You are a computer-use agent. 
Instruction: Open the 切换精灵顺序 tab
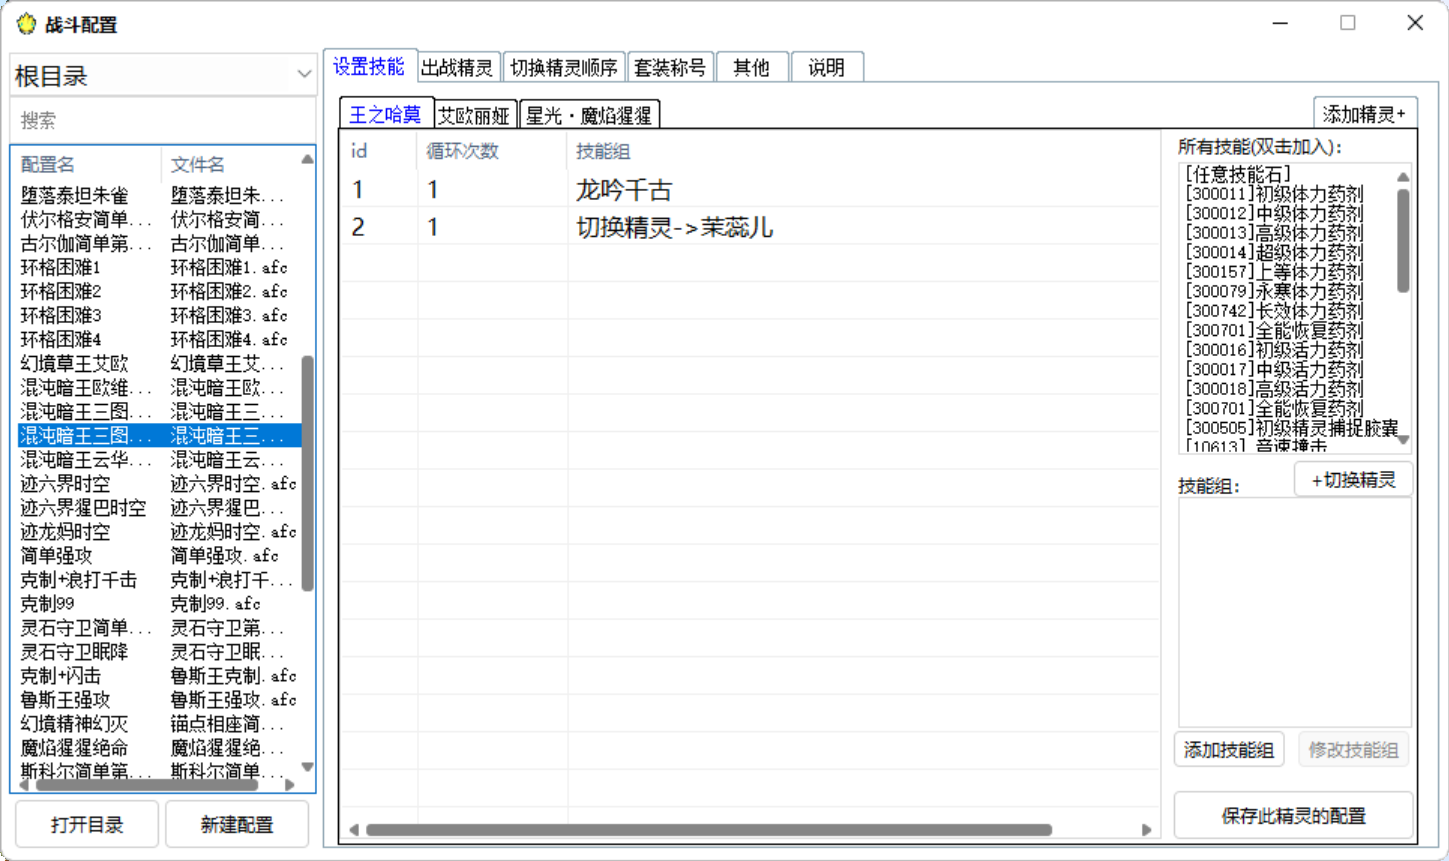564,68
